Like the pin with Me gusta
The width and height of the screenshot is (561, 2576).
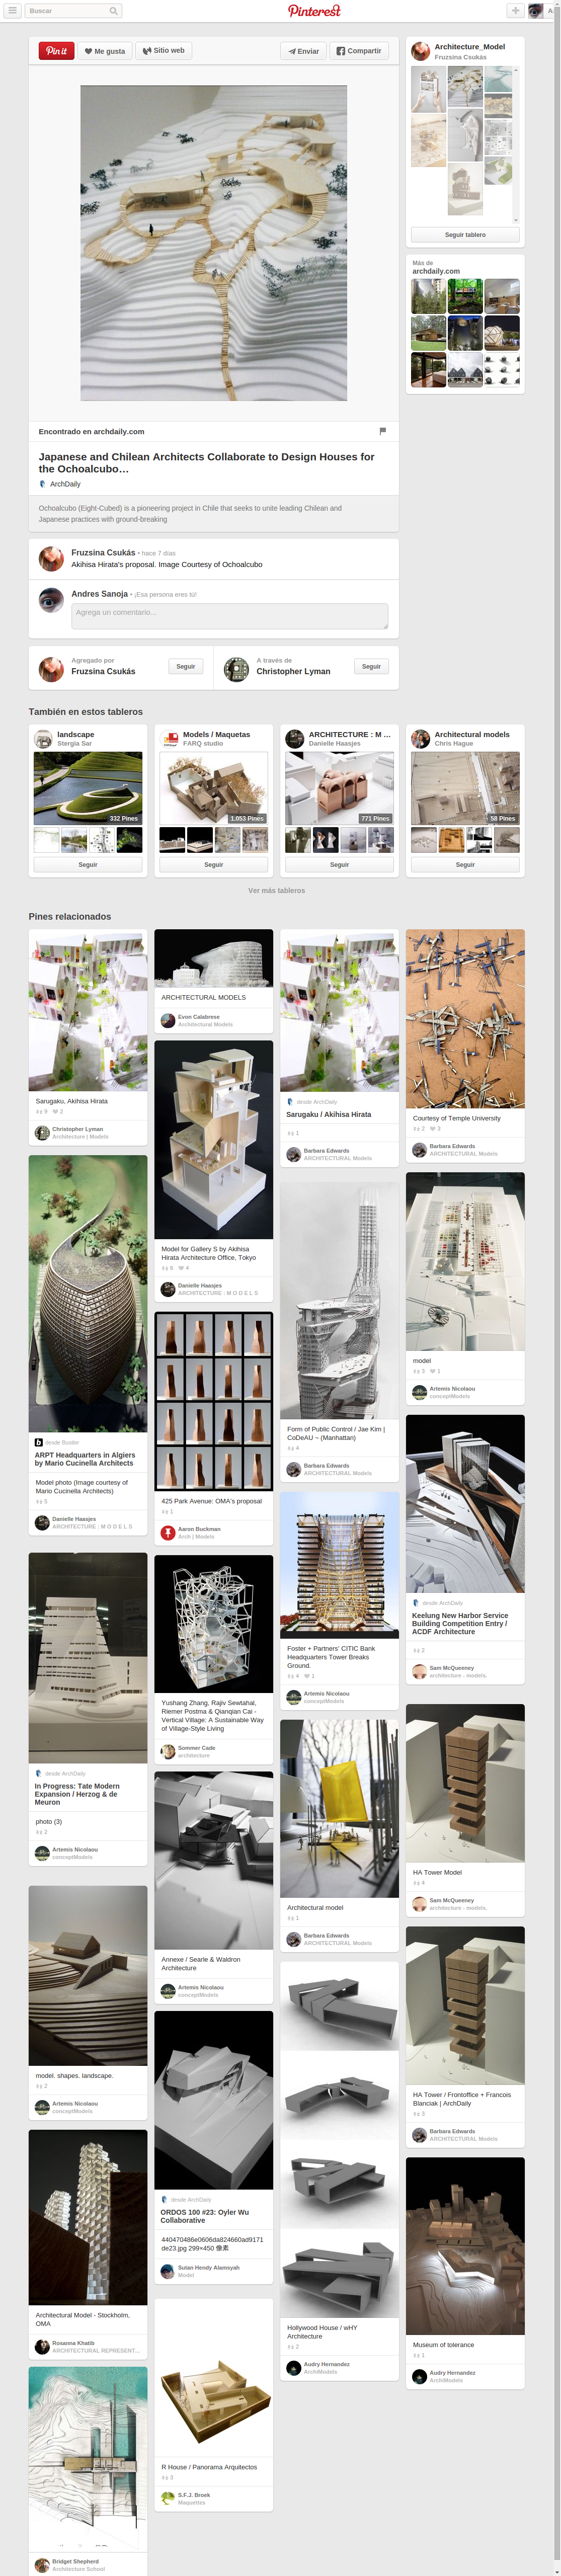(104, 51)
